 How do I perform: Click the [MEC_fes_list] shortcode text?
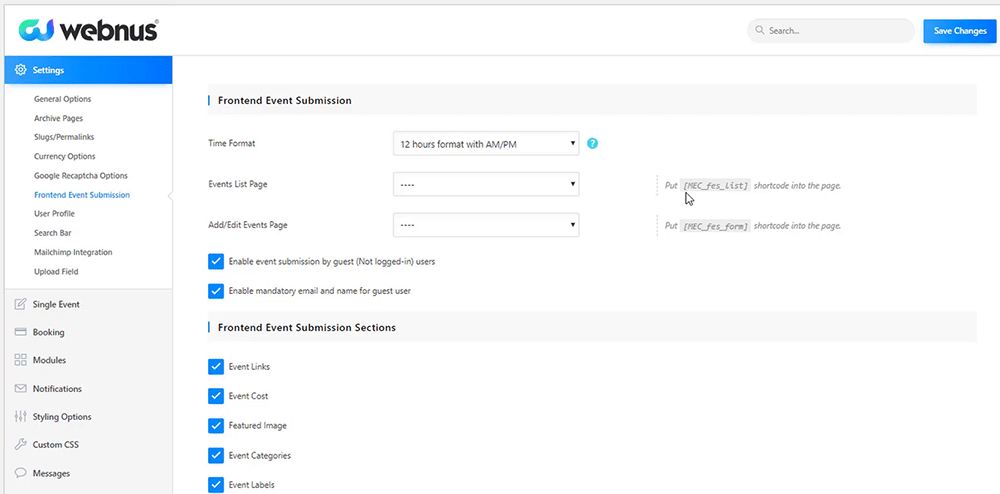(715, 185)
